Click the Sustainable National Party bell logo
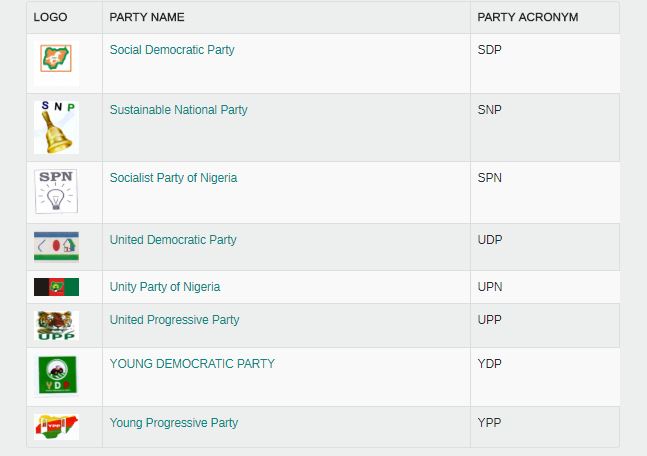This screenshot has width=647, height=456. (55, 127)
